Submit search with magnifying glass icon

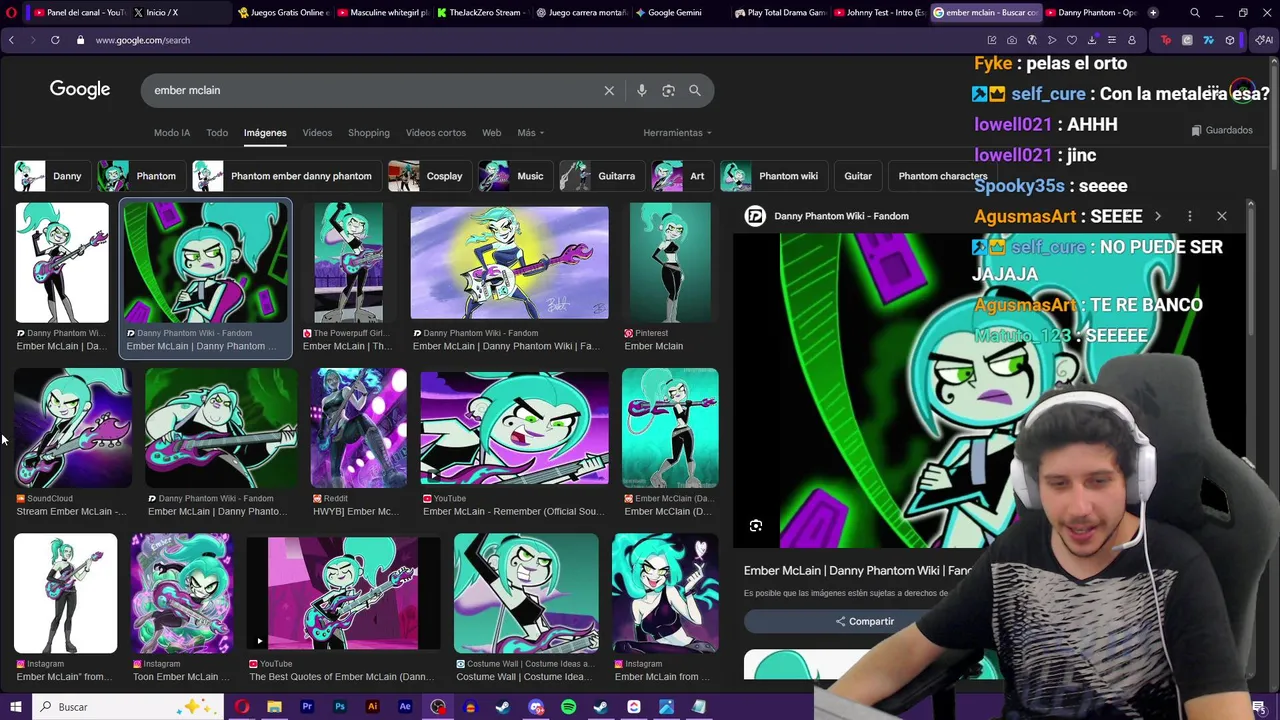[x=695, y=90]
